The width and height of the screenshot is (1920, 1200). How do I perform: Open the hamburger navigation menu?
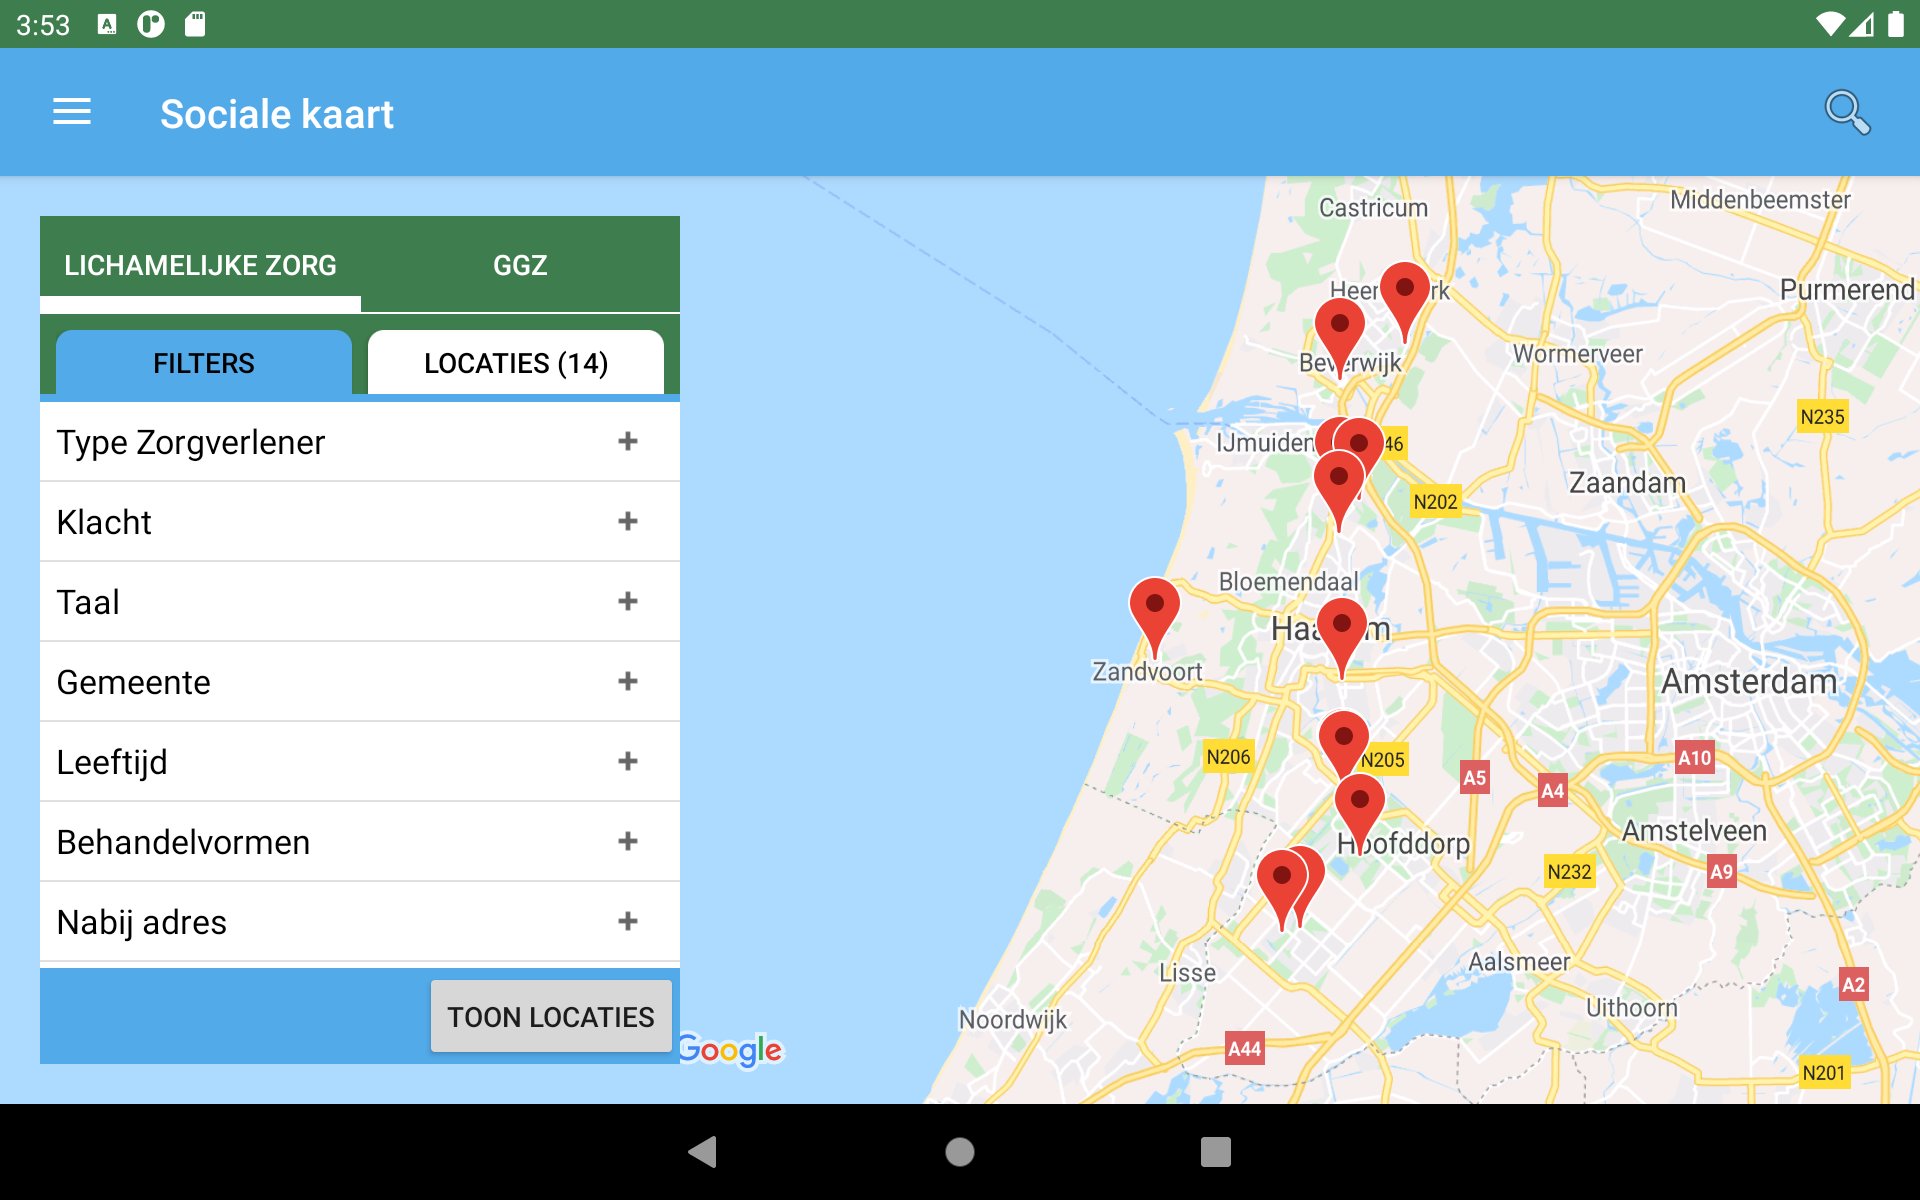click(x=72, y=112)
